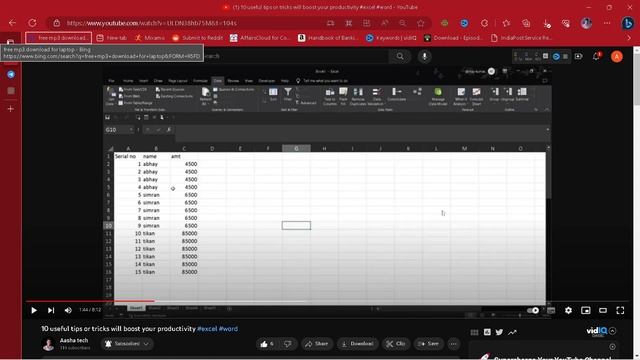Toggle subtitles captions button
Viewport: 640px width, 360px height.
point(551,311)
